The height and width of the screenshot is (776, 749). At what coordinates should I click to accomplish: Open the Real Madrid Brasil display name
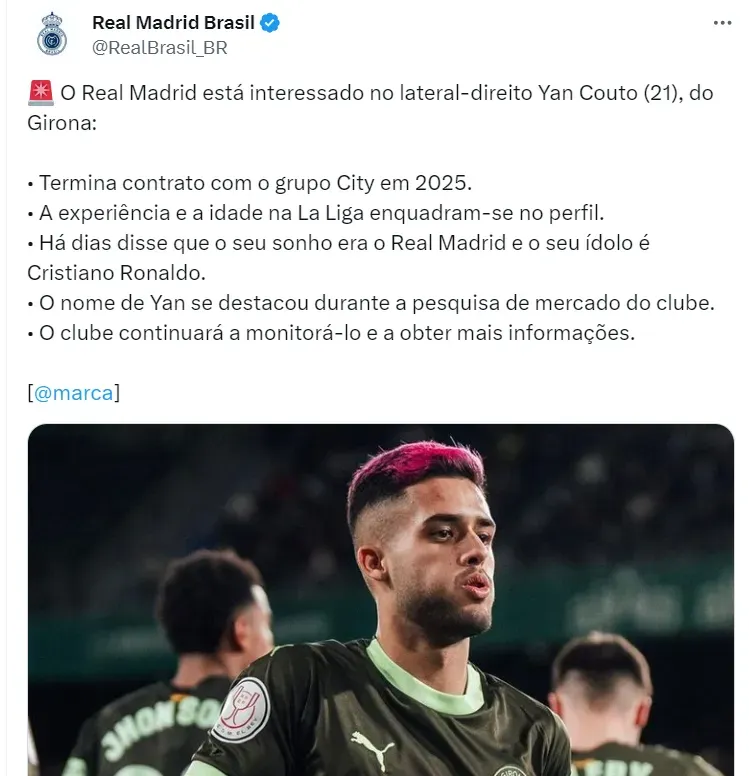[x=173, y=23]
